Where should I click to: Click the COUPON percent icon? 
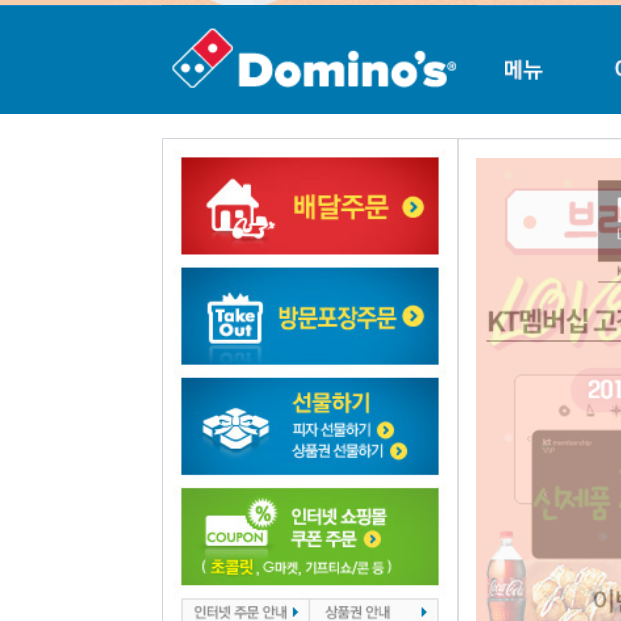(x=241, y=523)
